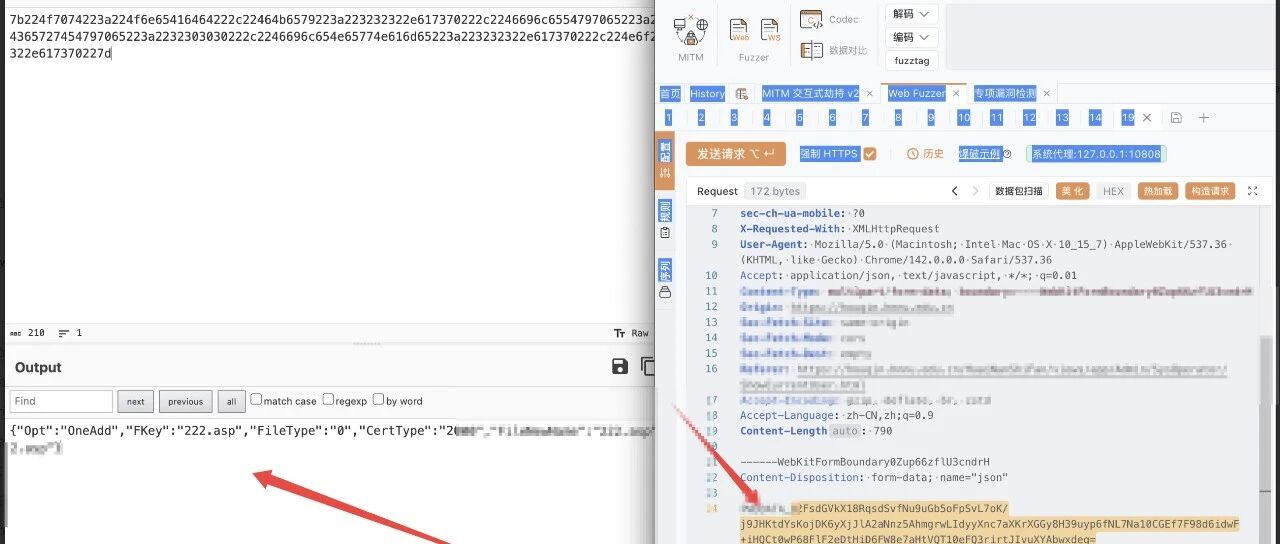The height and width of the screenshot is (544, 1280).
Task: Click next in Output find bar
Action: (x=135, y=401)
